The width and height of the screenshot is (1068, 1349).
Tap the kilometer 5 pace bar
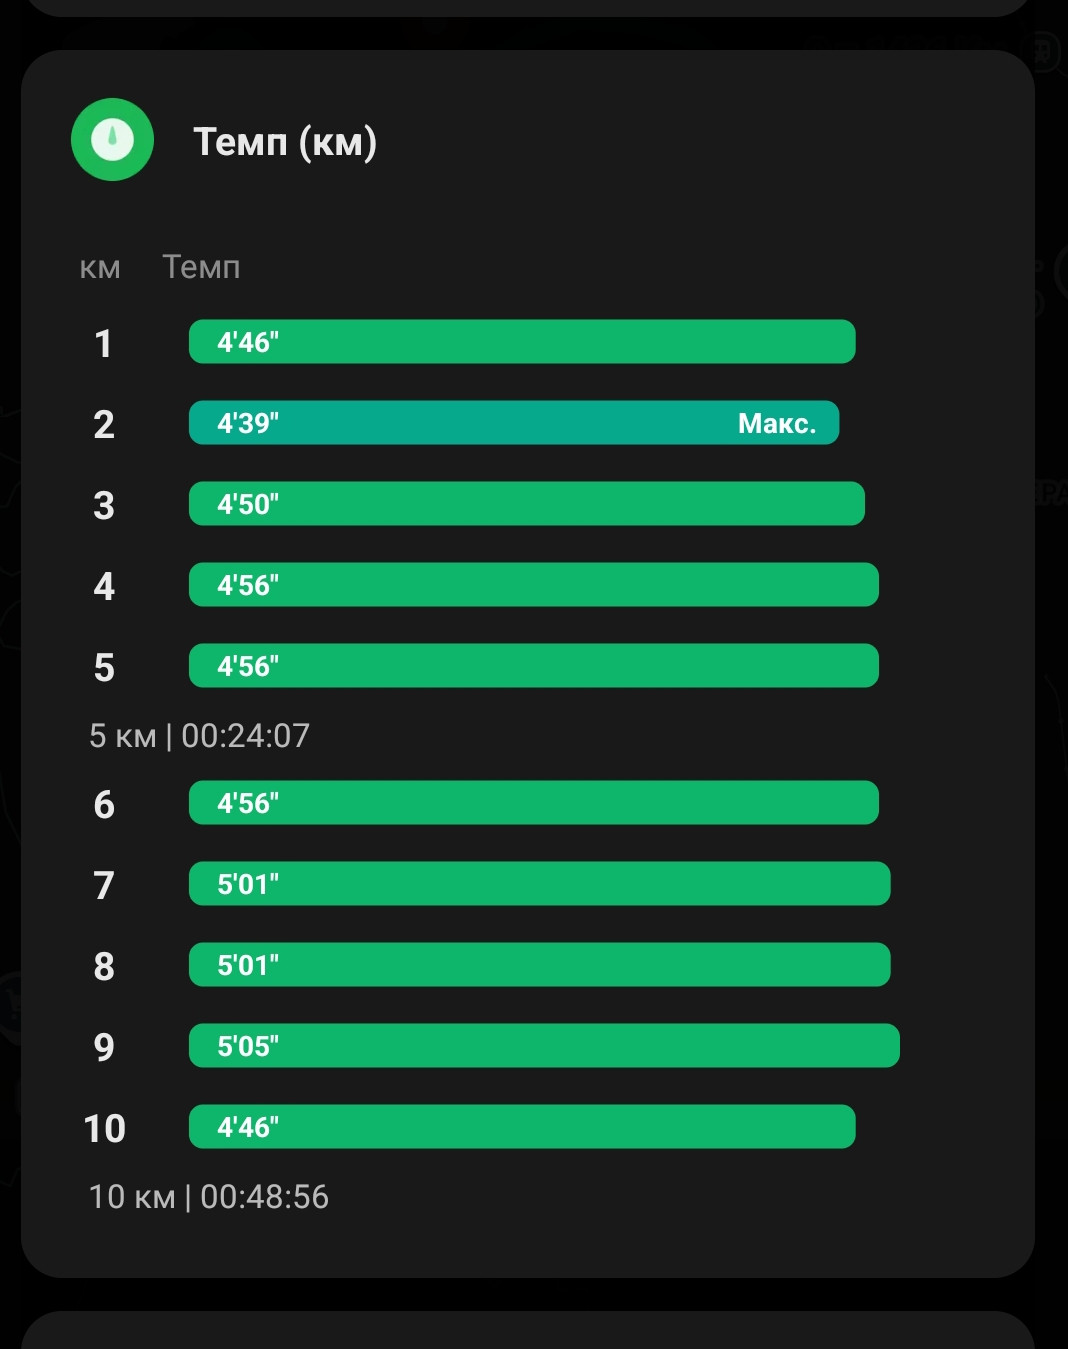pos(534,666)
